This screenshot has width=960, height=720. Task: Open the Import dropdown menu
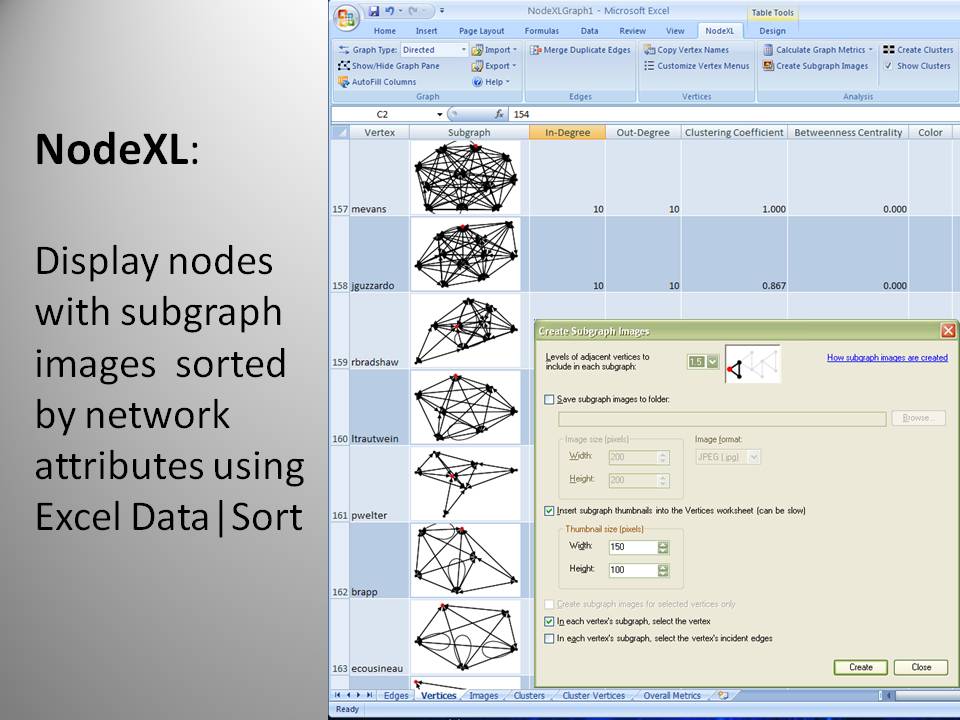coord(495,50)
